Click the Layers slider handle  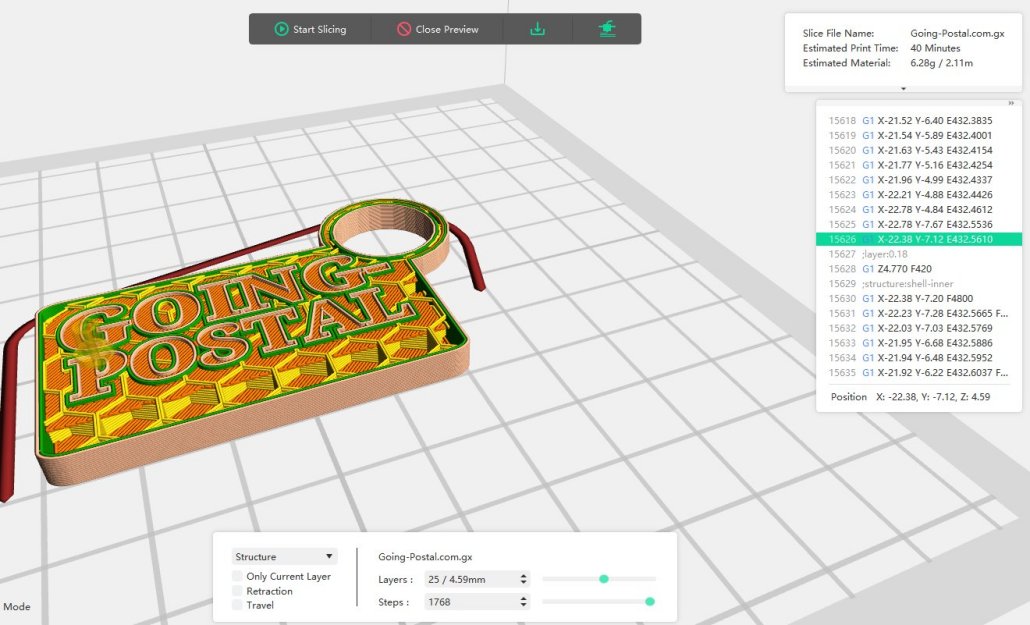[x=603, y=578]
